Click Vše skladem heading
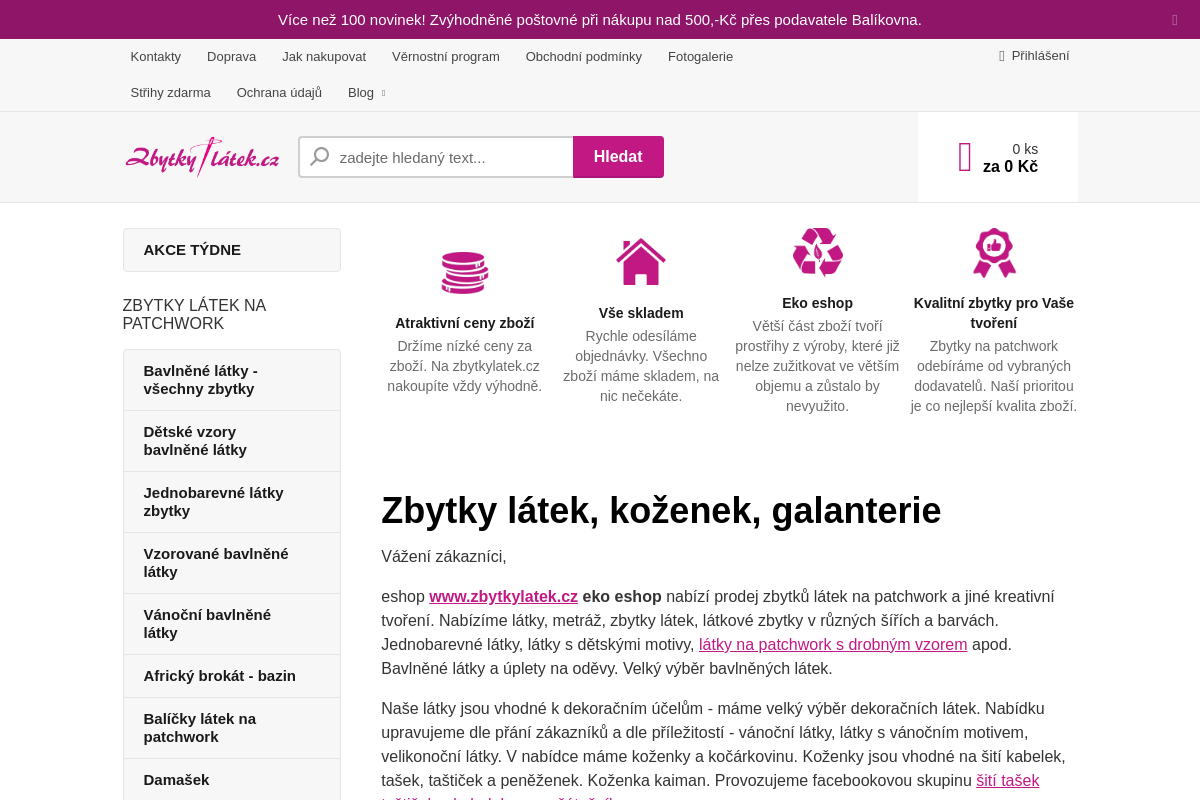The height and width of the screenshot is (800, 1200). [x=641, y=313]
